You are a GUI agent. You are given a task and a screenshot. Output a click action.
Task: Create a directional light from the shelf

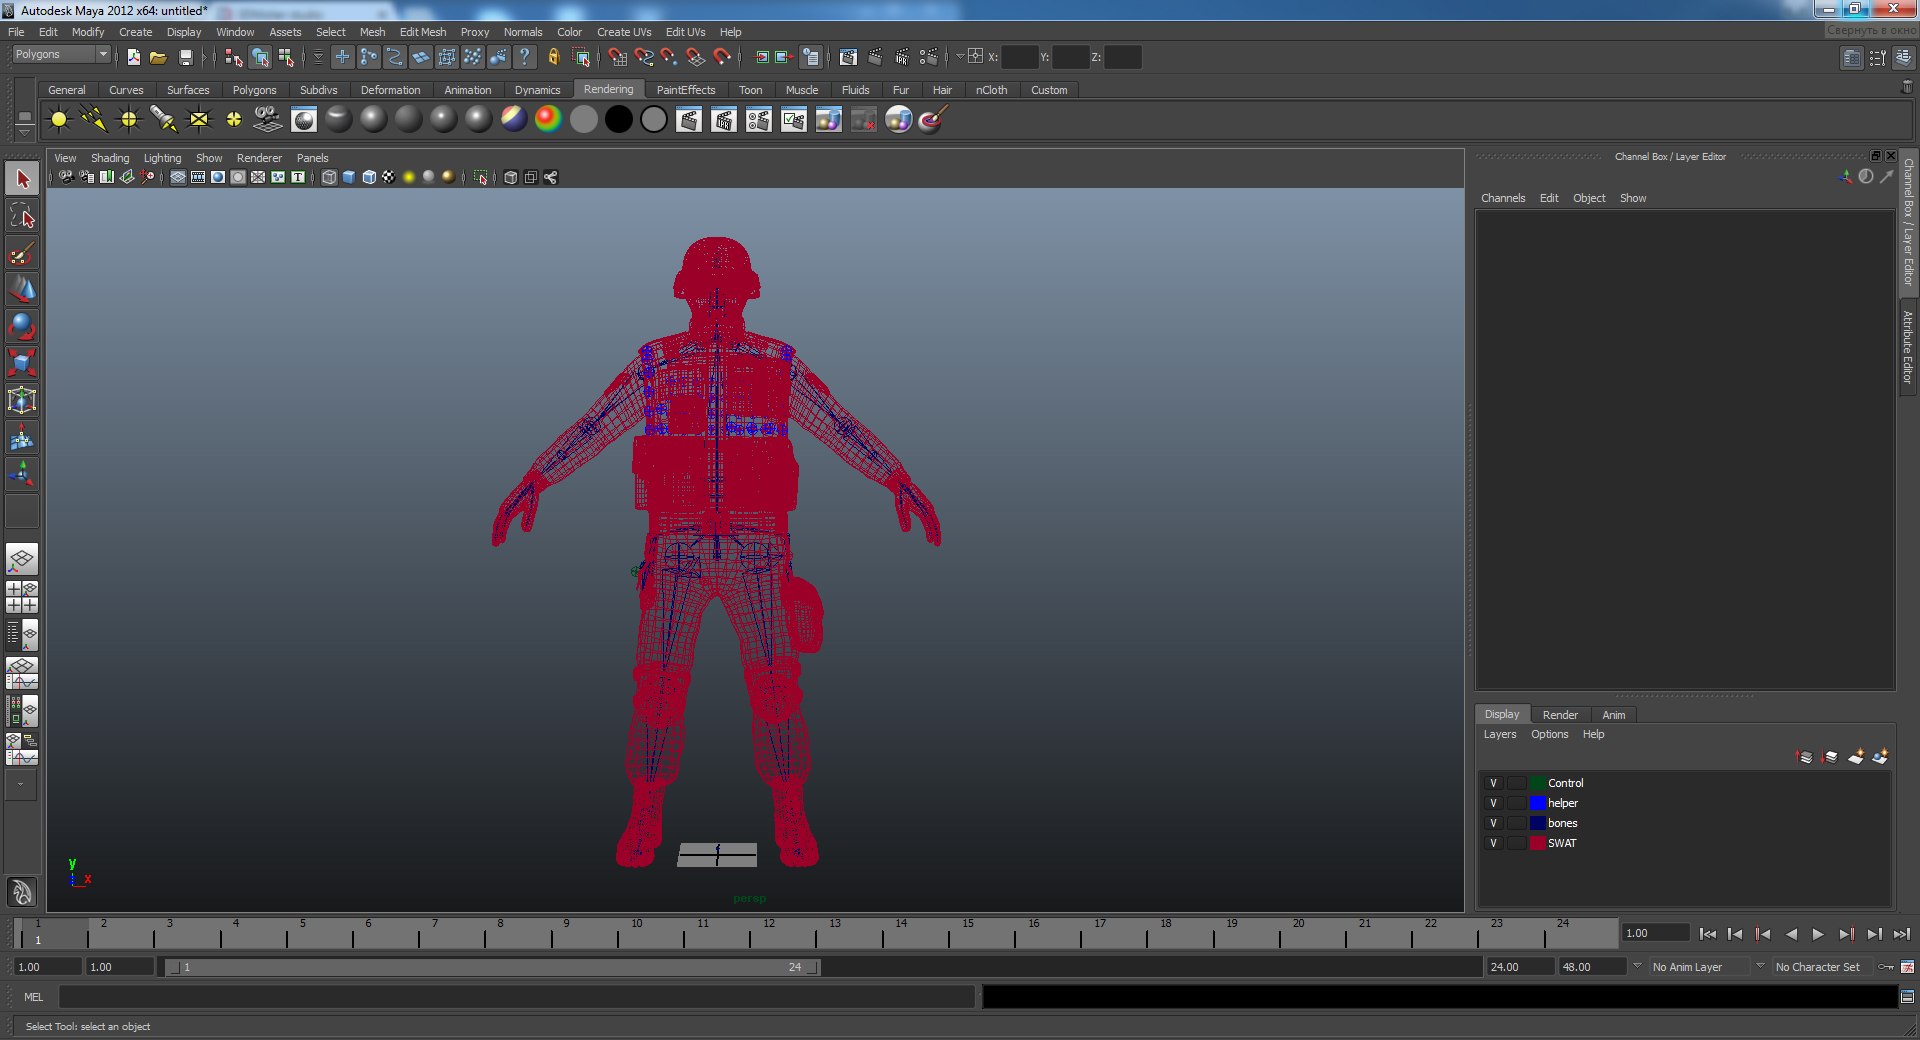94,120
